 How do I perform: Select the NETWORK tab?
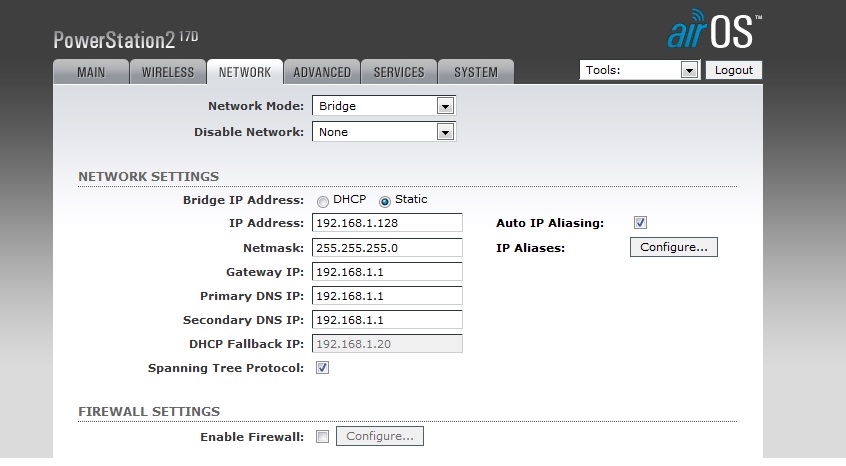(x=245, y=72)
